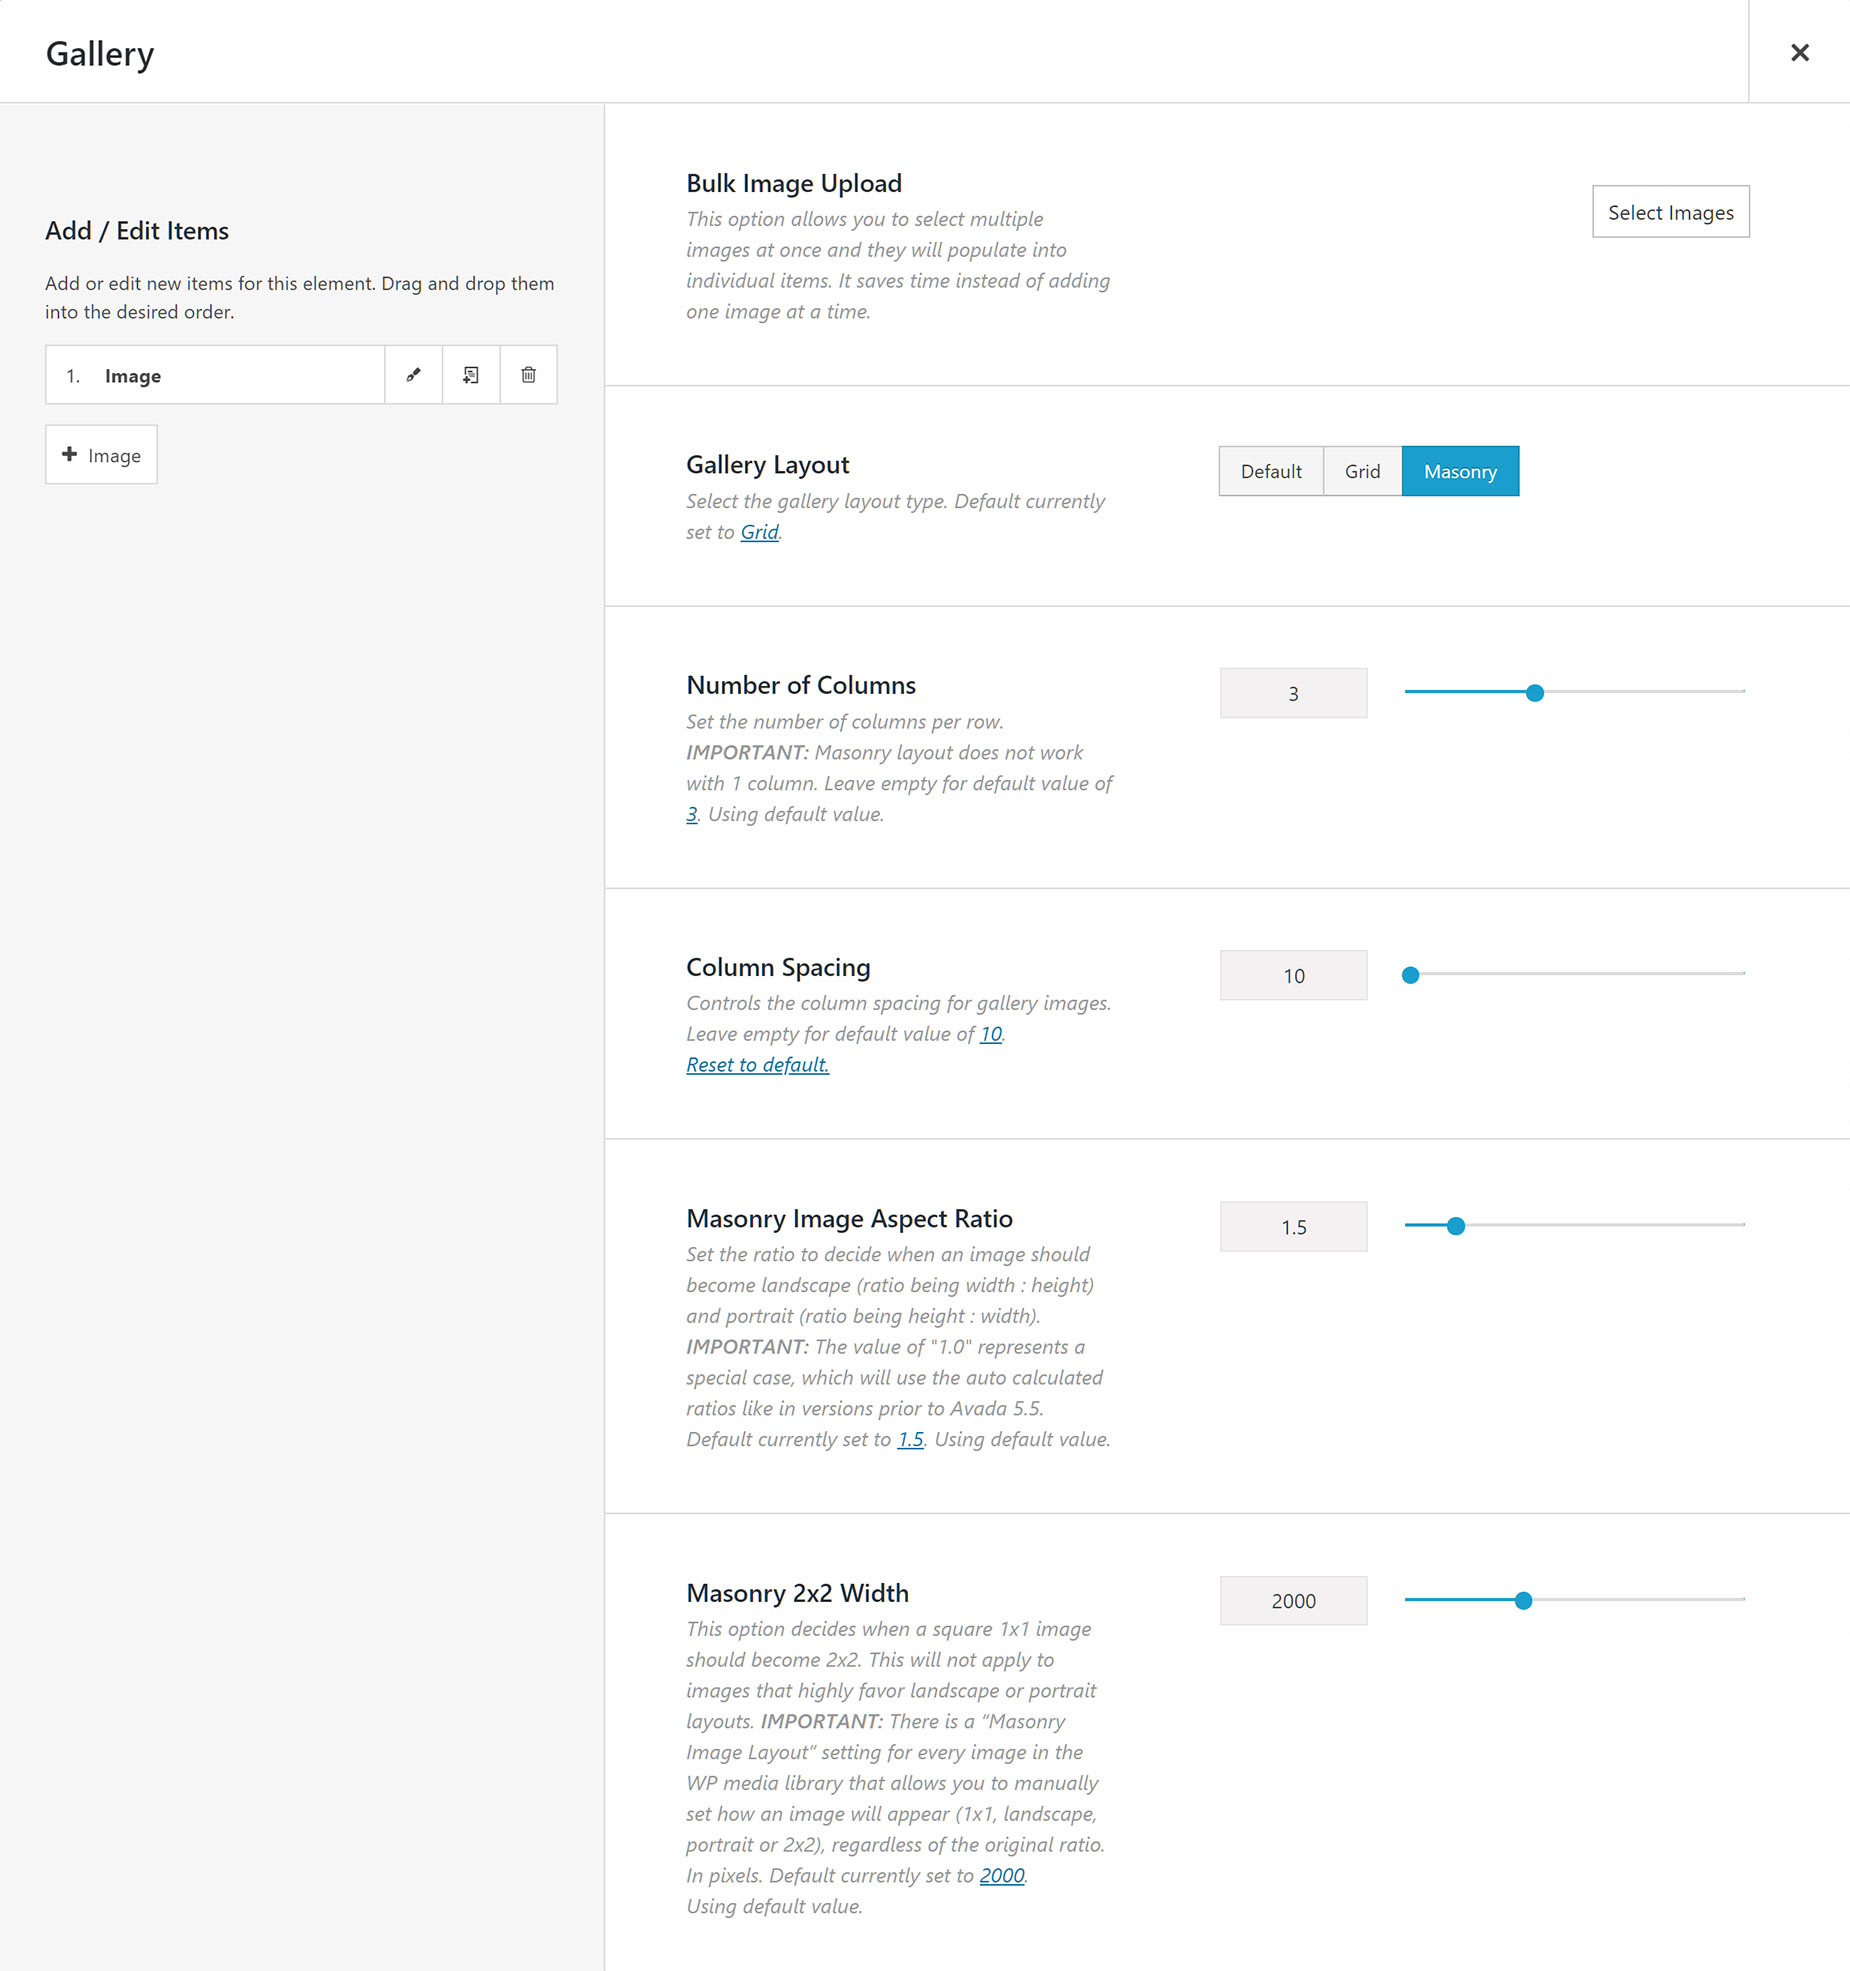Reset Column Spacing to default
This screenshot has width=1850, height=1971.
coord(757,1065)
